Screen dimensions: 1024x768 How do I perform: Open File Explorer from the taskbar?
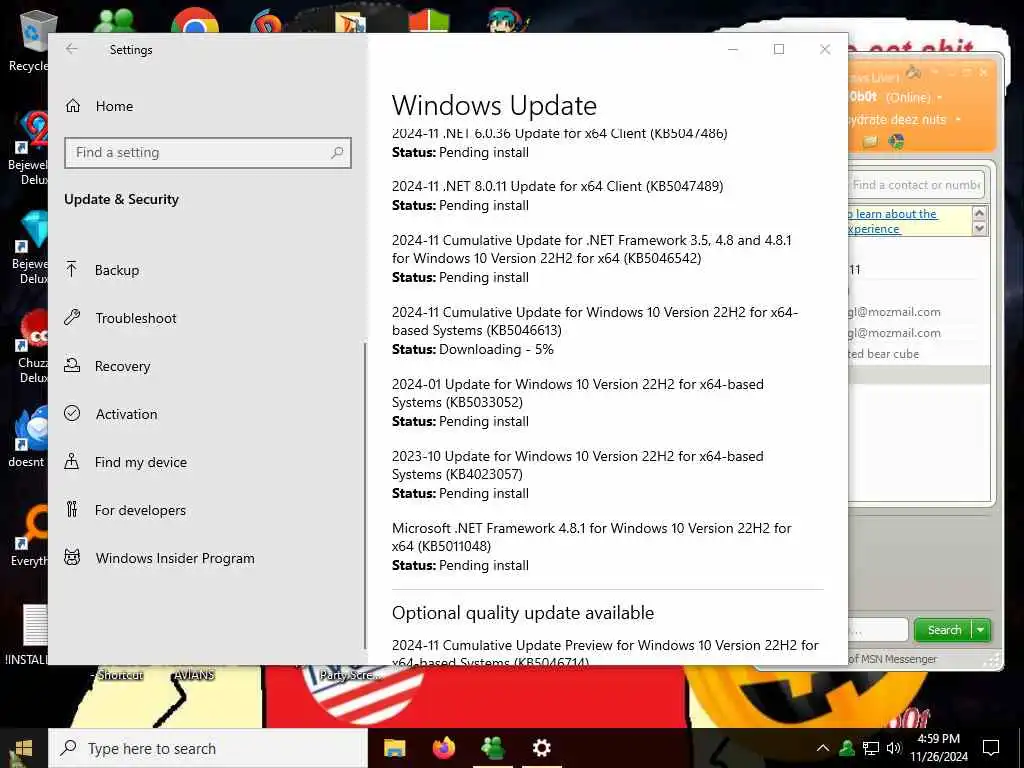[x=394, y=748]
